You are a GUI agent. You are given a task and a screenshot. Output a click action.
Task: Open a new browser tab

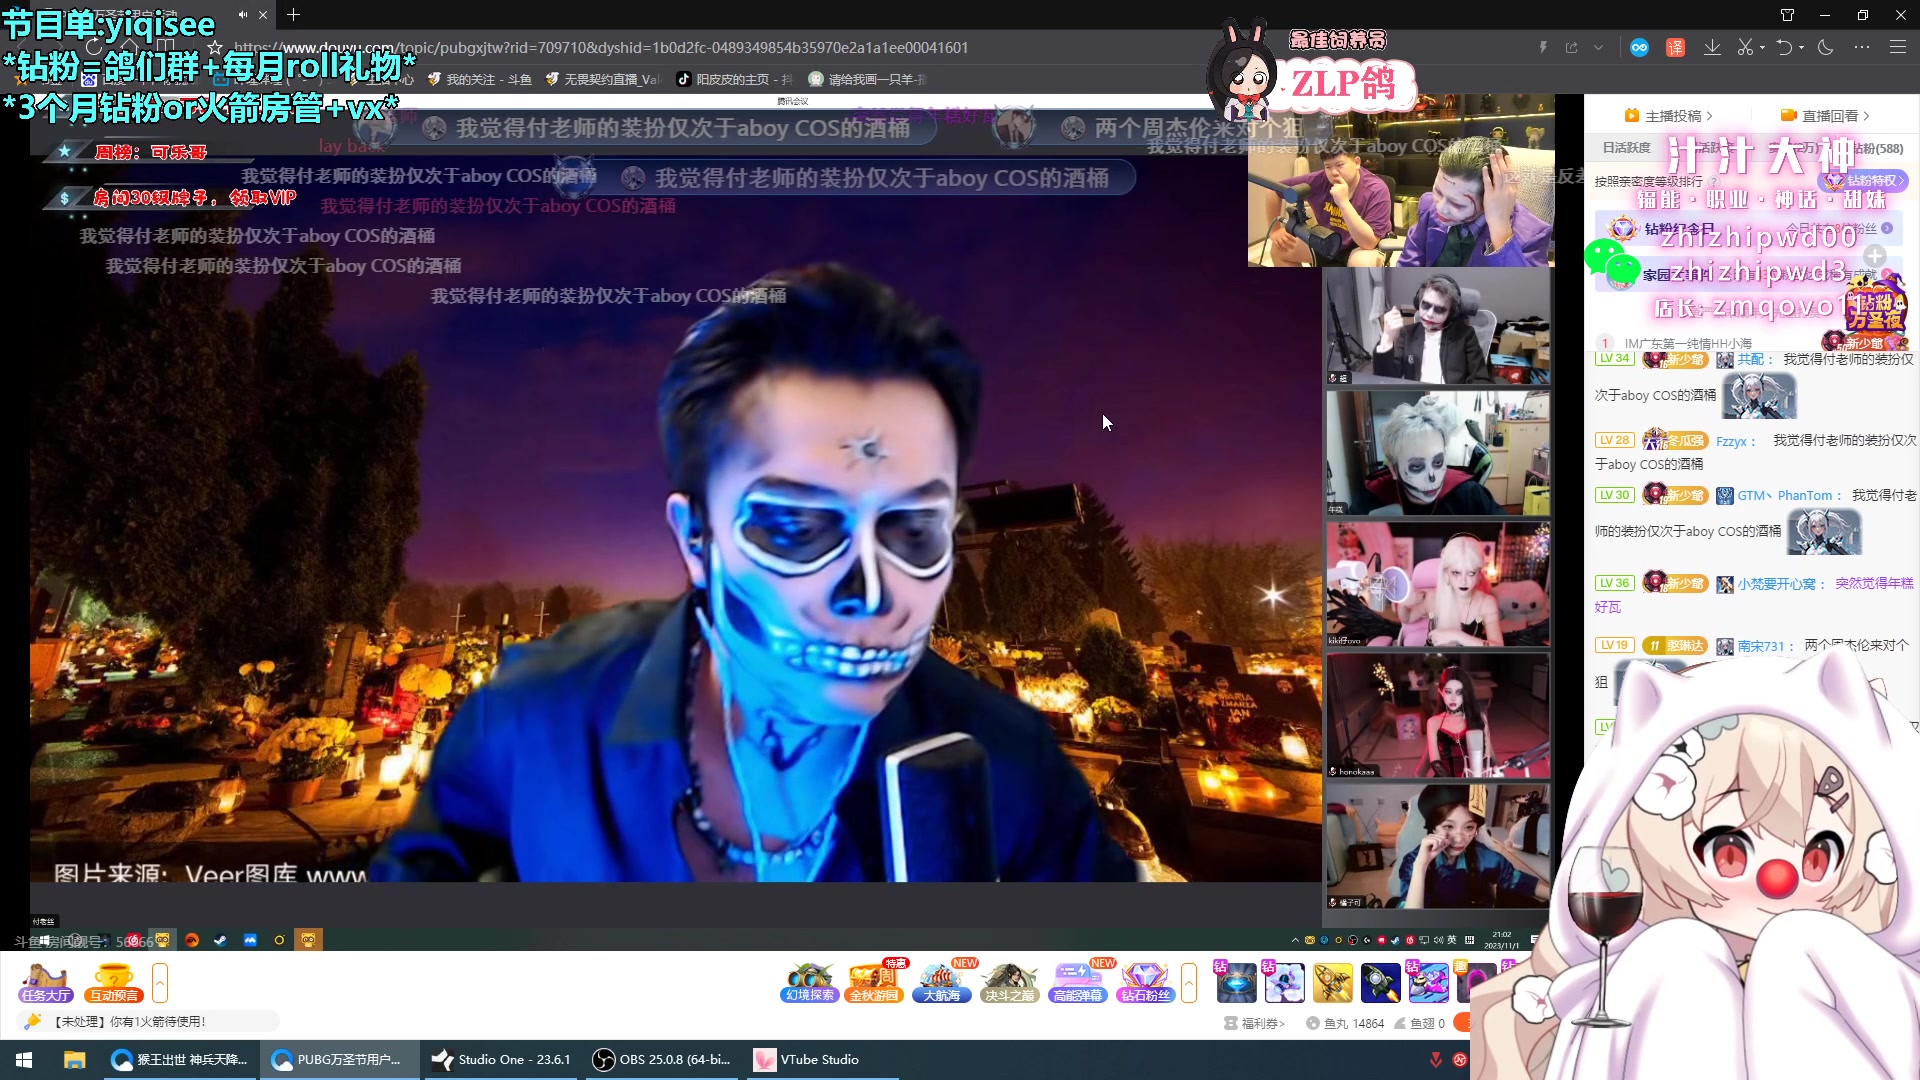pyautogui.click(x=293, y=15)
